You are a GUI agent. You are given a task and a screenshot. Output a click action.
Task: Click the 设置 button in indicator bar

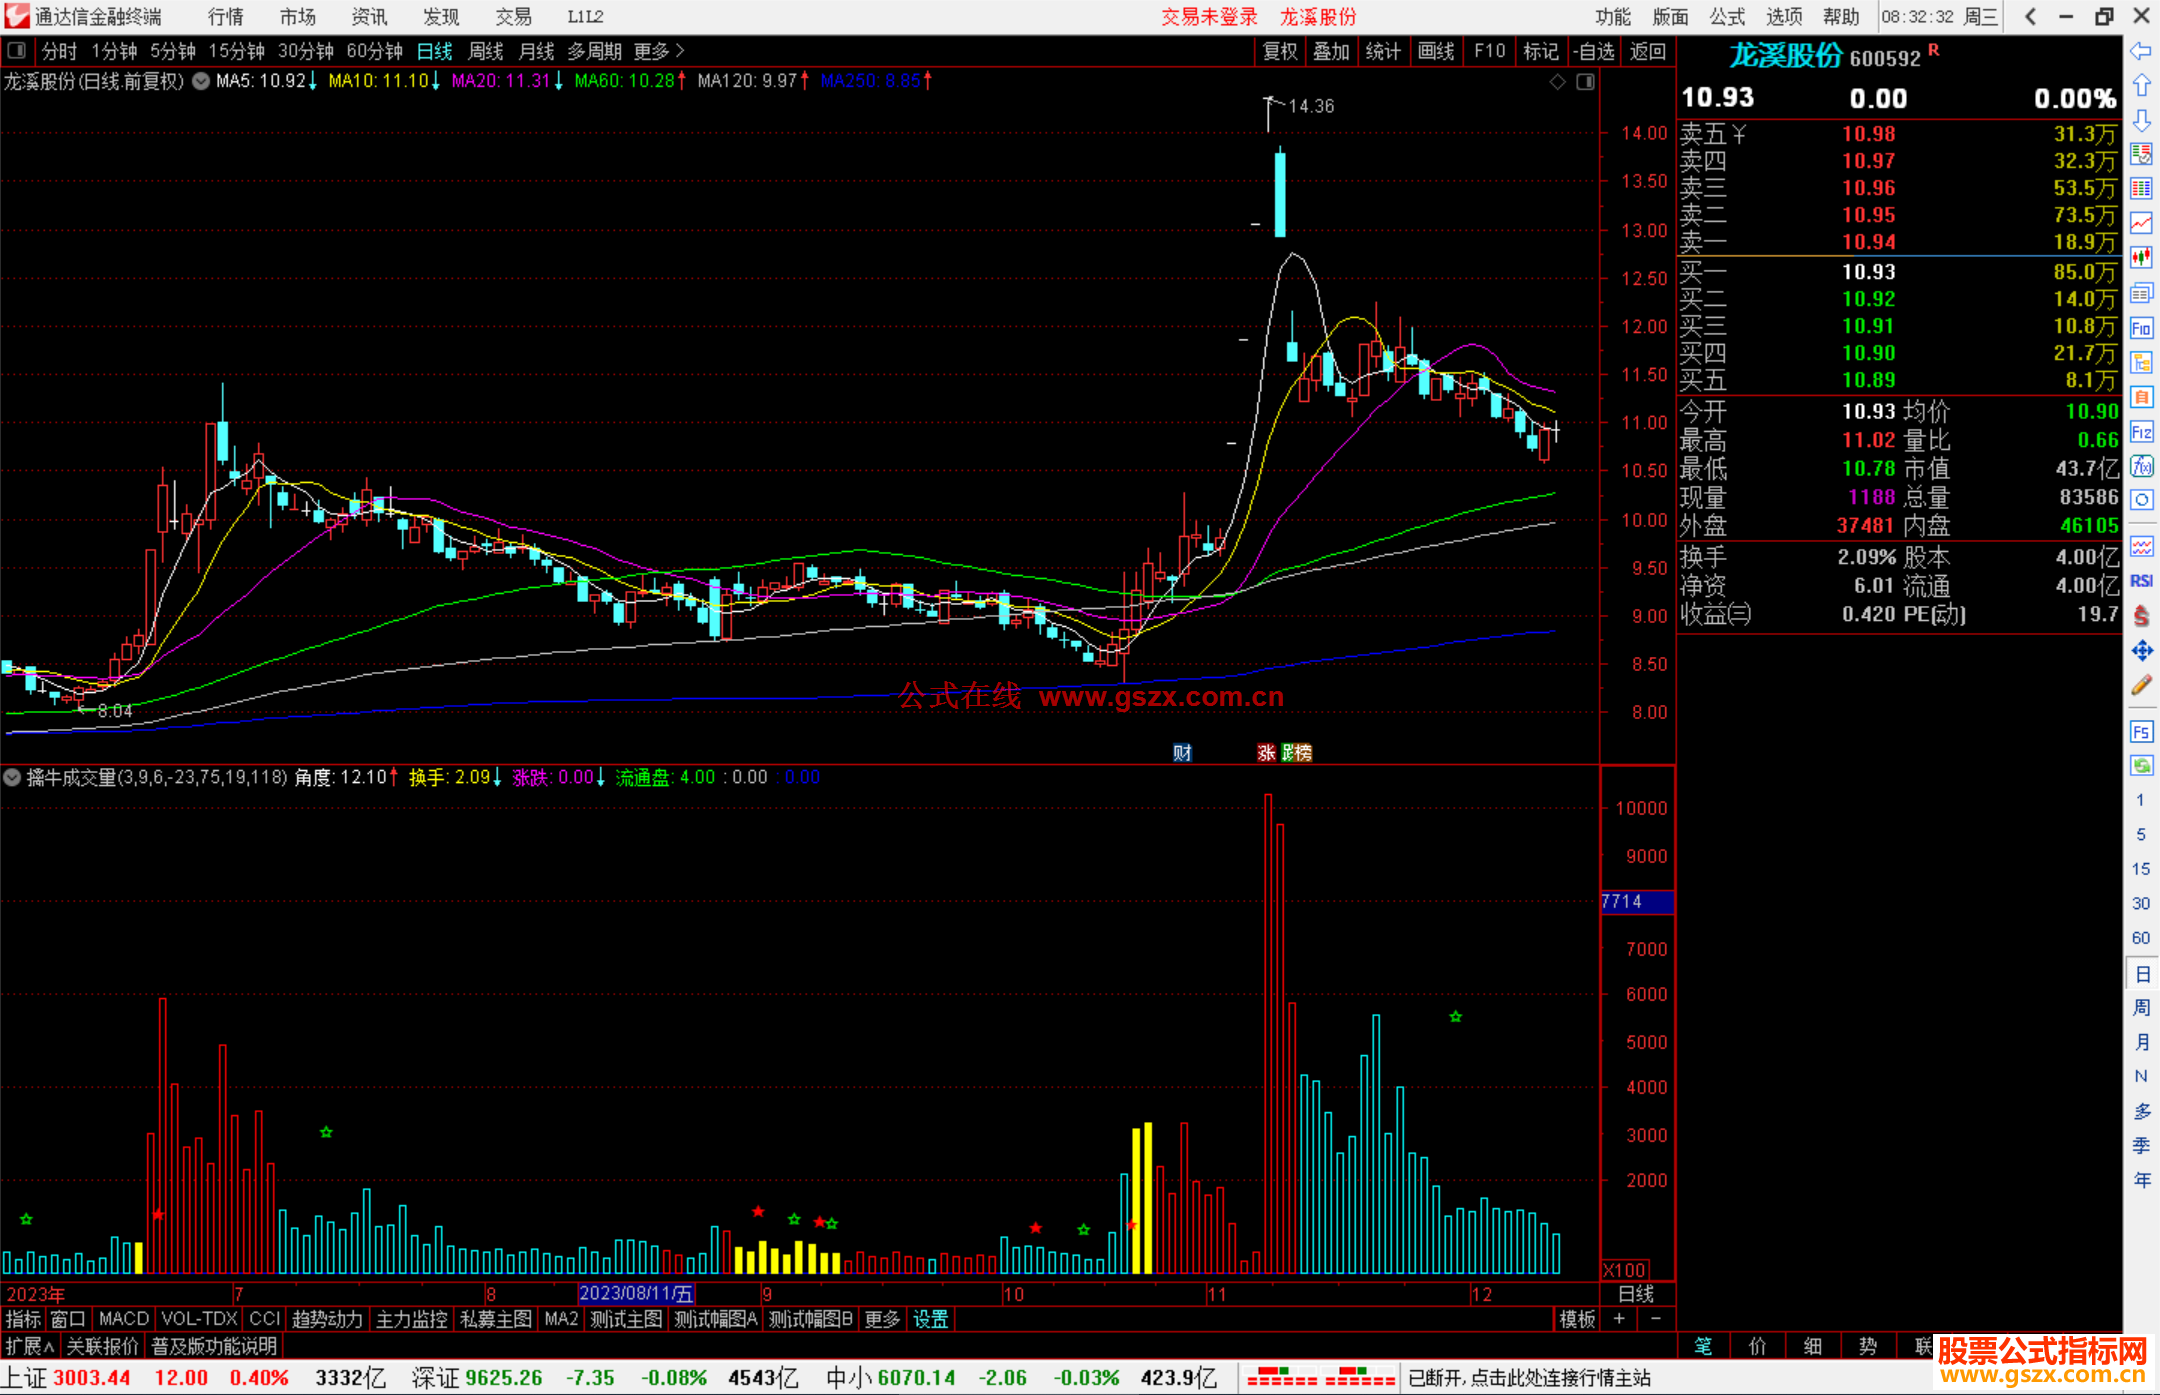[x=930, y=1319]
